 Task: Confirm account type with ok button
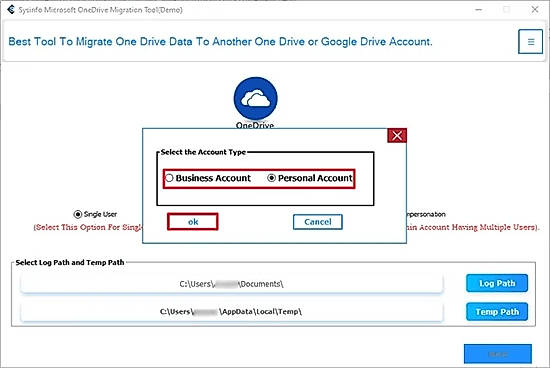click(x=193, y=222)
